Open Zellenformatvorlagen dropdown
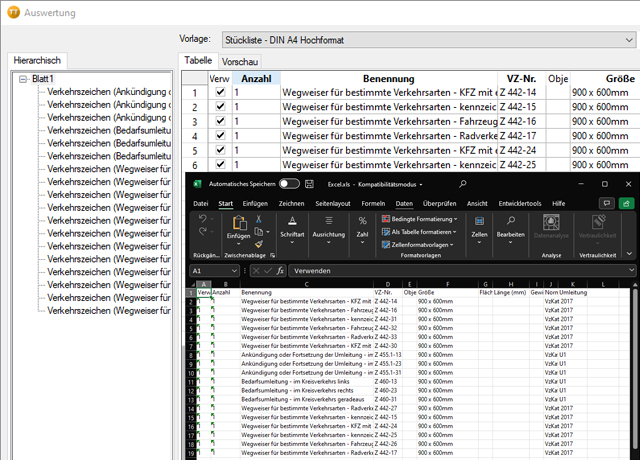This screenshot has width=640, height=460. pyautogui.click(x=417, y=244)
